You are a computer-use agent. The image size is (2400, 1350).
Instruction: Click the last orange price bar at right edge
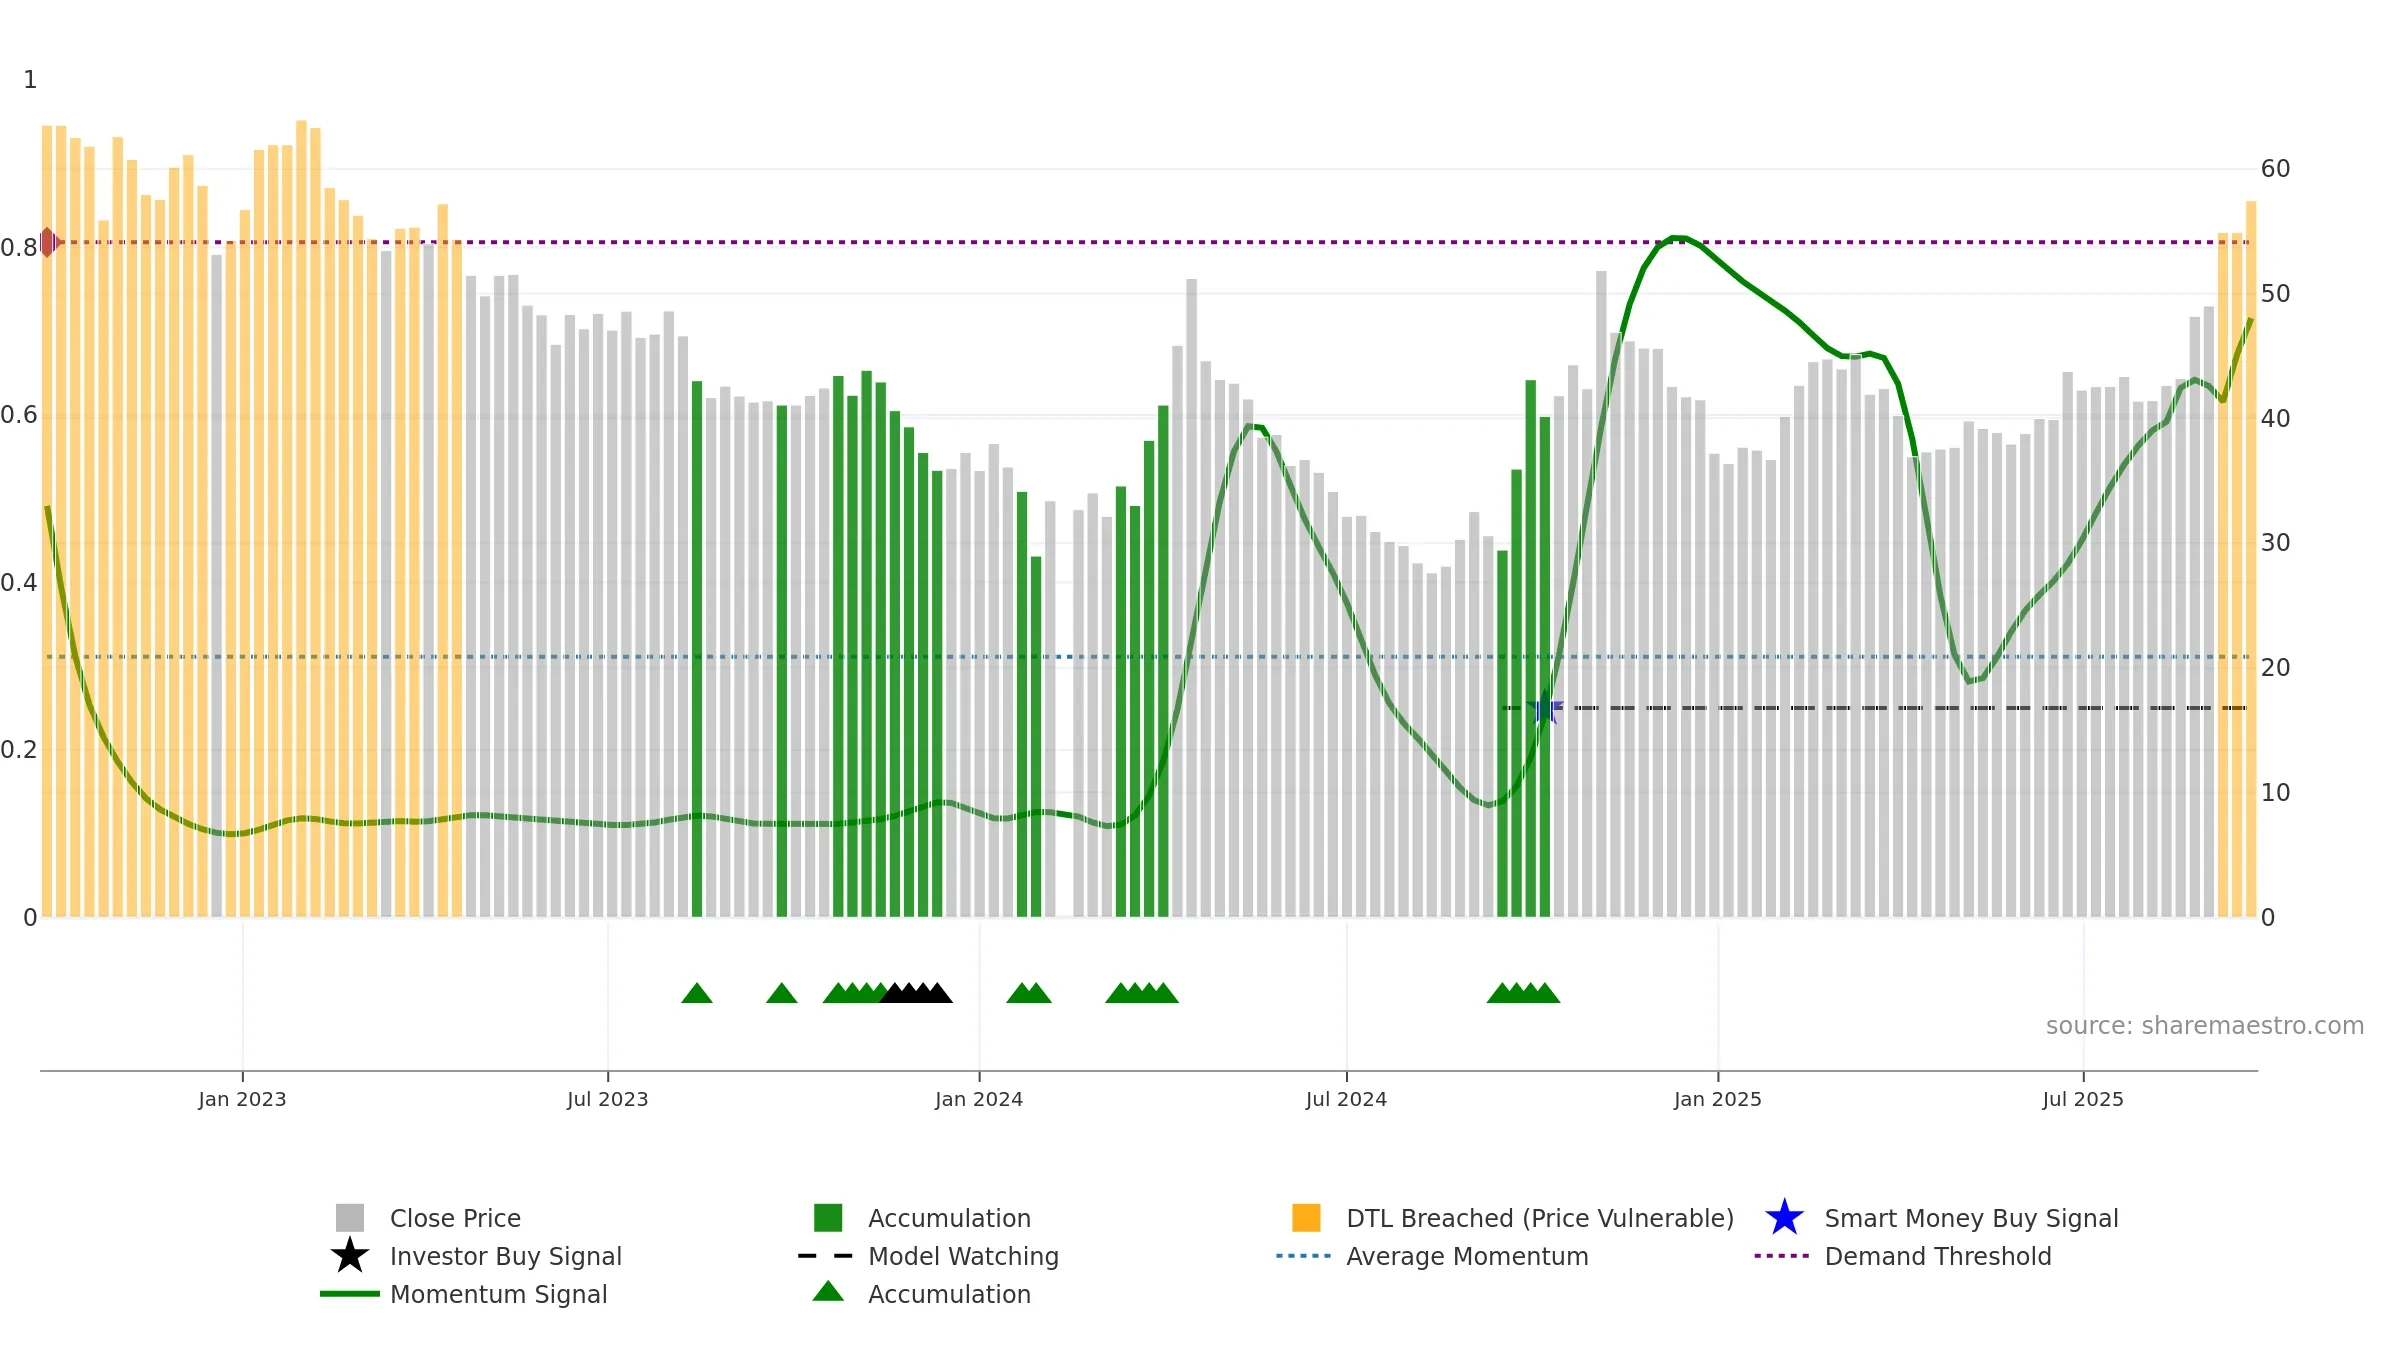[2251, 559]
